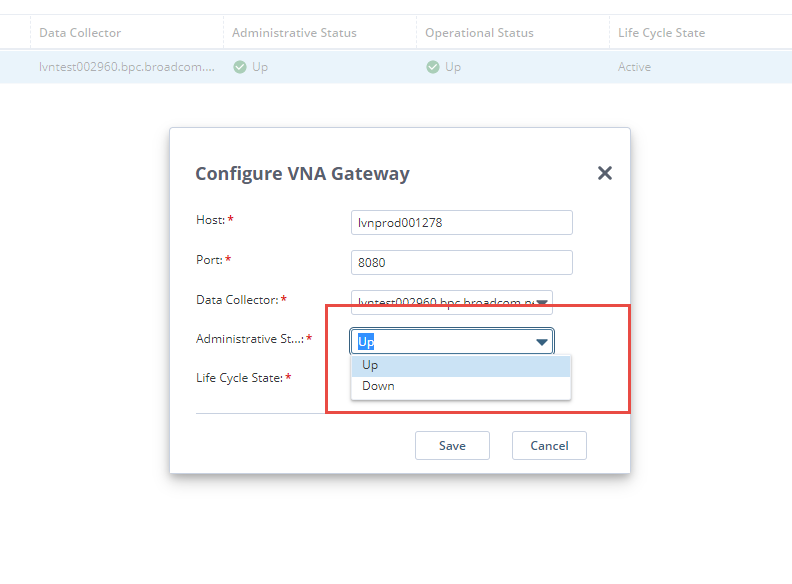Select the lvntest002960 data collector table row
The height and width of the screenshot is (584, 792).
125,67
